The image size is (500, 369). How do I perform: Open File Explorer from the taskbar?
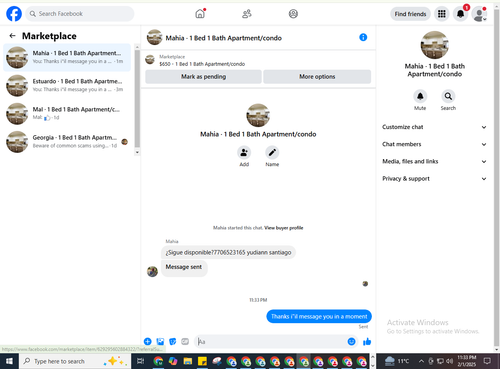point(188,361)
